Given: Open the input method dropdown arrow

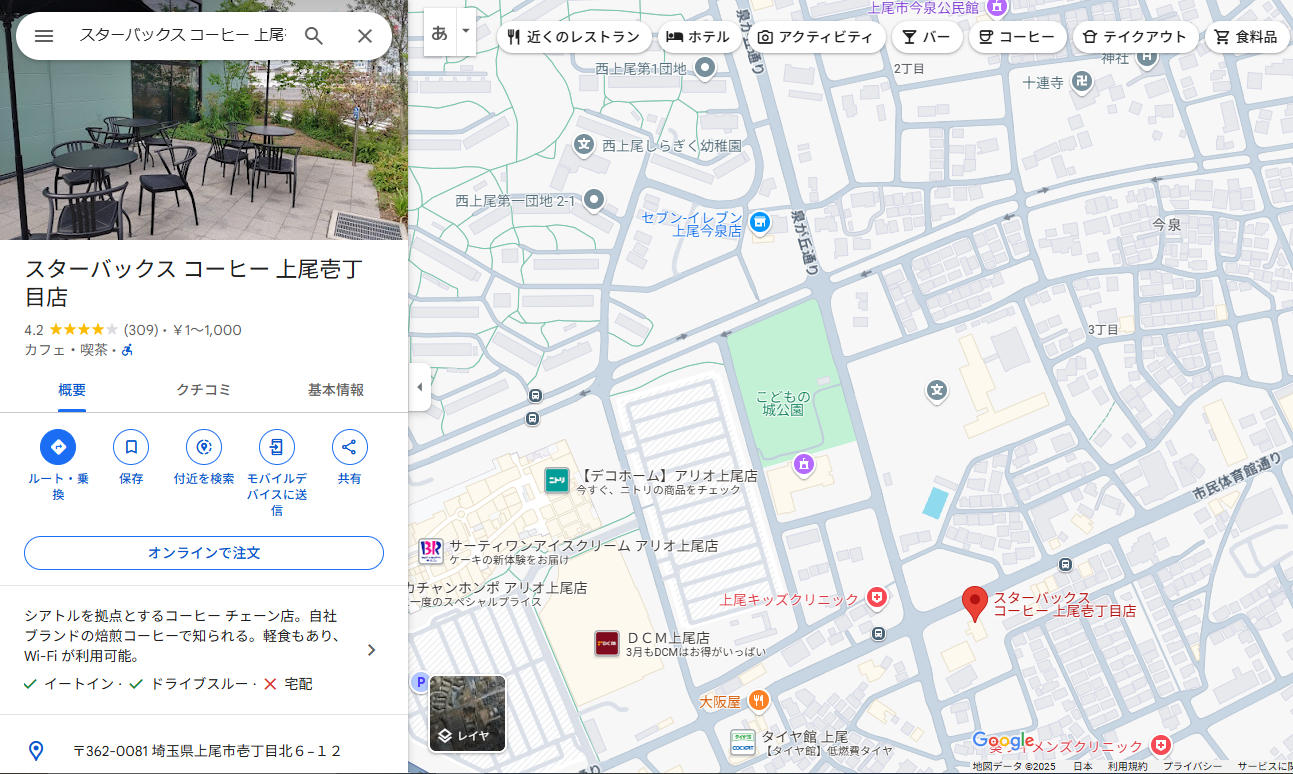Looking at the screenshot, I should 465,32.
